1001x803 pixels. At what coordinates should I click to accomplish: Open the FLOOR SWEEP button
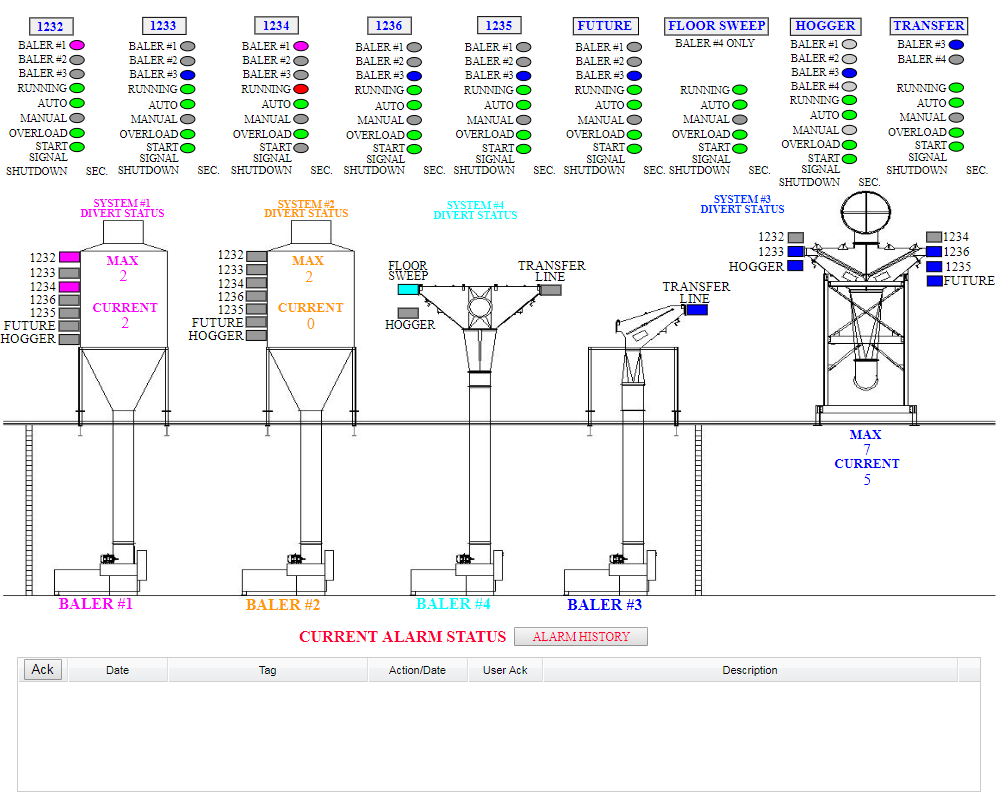(716, 26)
